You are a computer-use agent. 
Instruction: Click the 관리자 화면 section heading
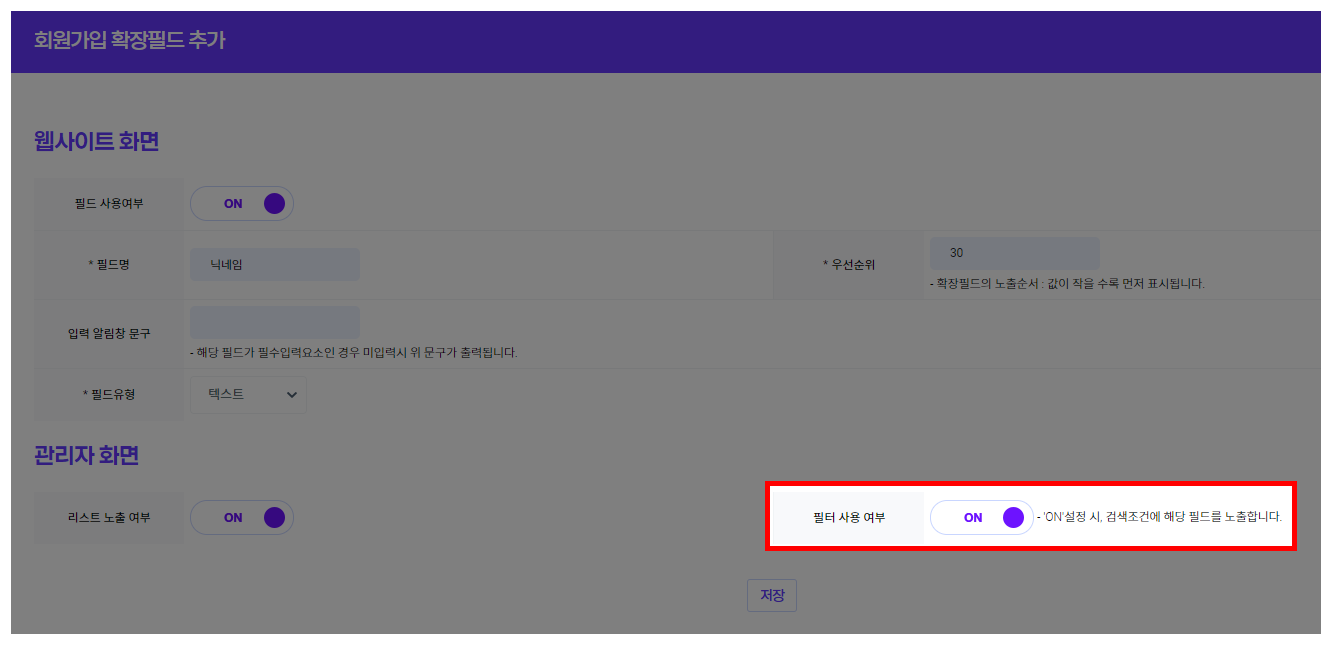(x=87, y=456)
